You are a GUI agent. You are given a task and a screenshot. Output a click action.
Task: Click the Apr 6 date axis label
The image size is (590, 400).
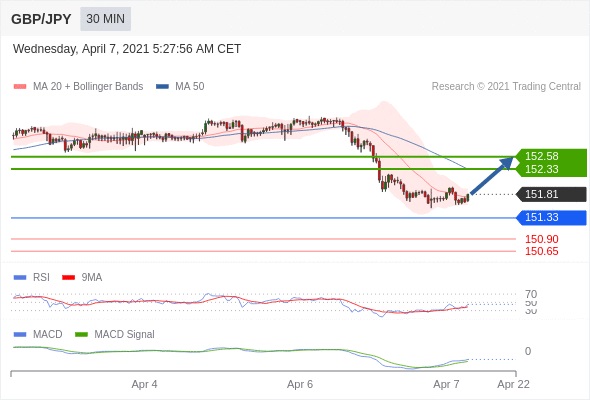click(300, 384)
